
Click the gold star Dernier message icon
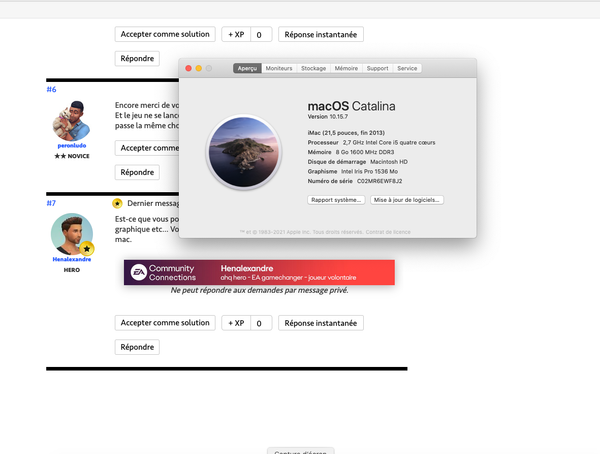click(x=117, y=203)
